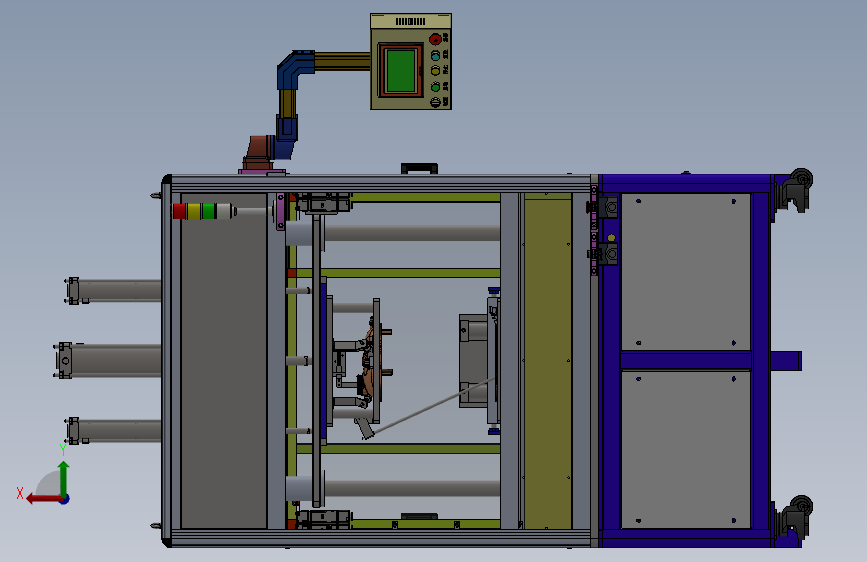Select the blue cross member between the gray panels

tap(686, 361)
